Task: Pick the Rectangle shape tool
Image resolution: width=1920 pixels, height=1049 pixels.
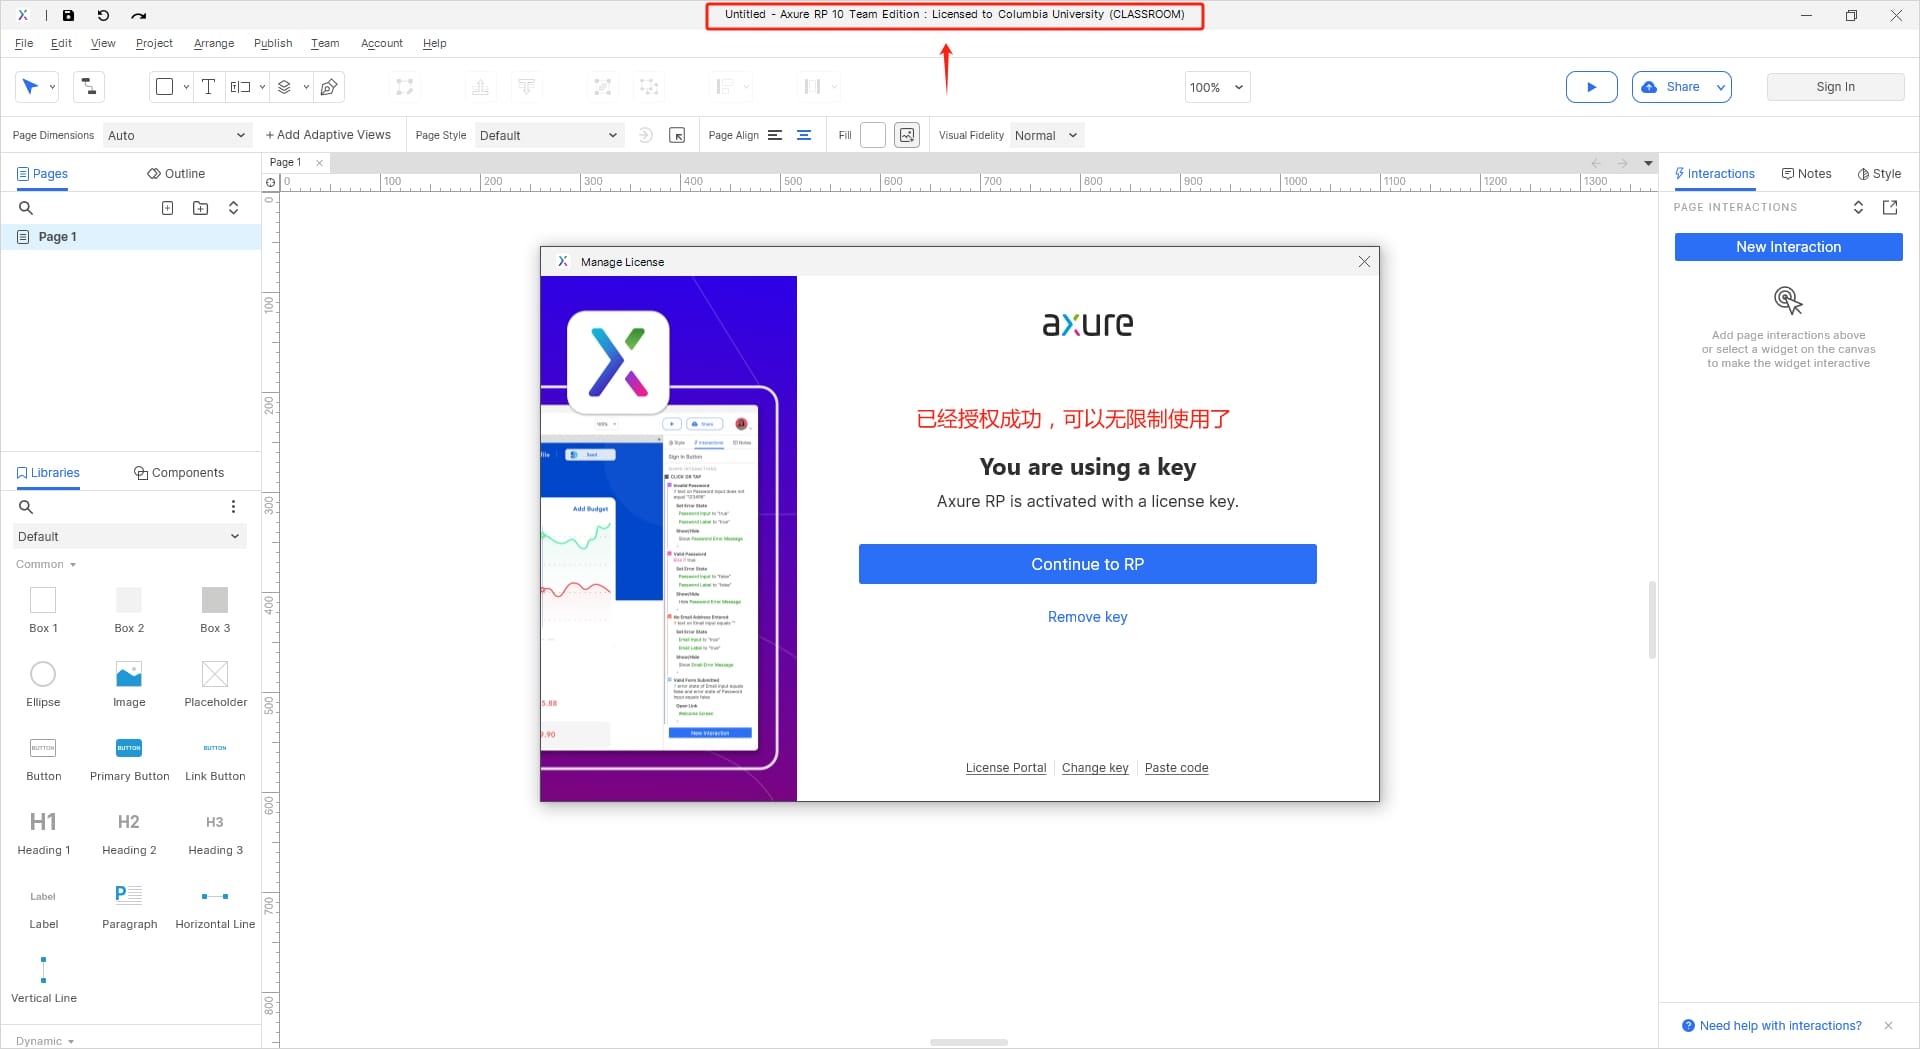Action: coord(165,87)
